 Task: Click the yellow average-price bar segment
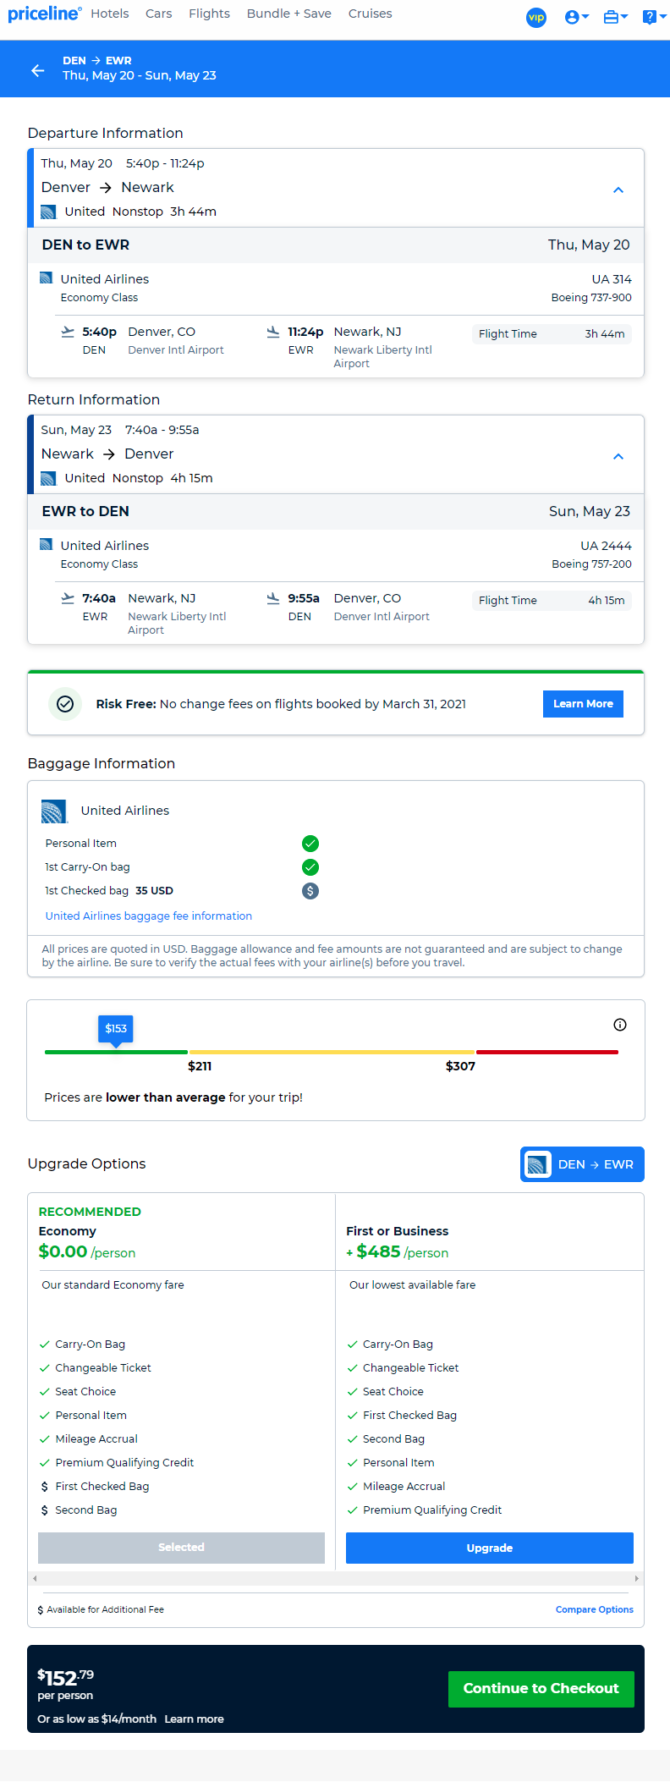(x=332, y=1052)
